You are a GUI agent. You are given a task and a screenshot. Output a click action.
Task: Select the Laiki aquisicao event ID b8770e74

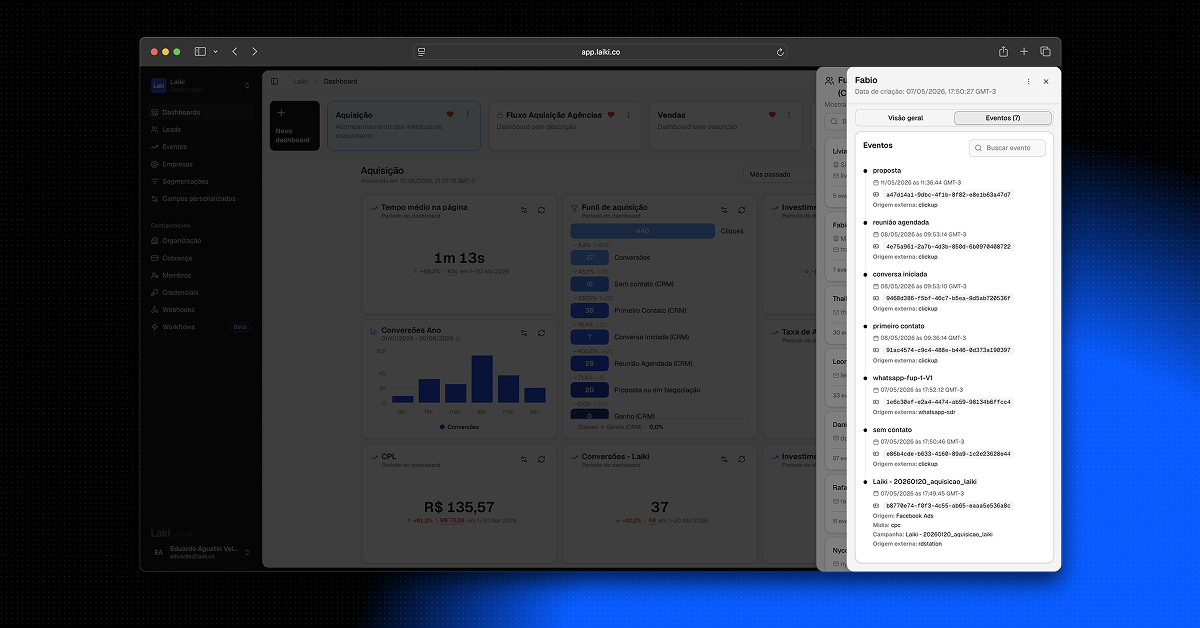(x=948, y=506)
